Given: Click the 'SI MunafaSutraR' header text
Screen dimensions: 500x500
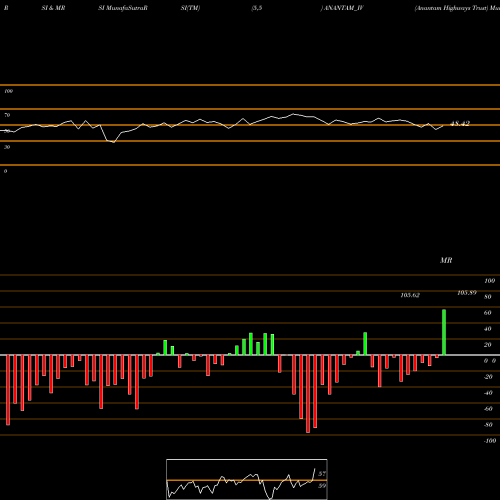Looking at the screenshot, I should pos(123,8).
